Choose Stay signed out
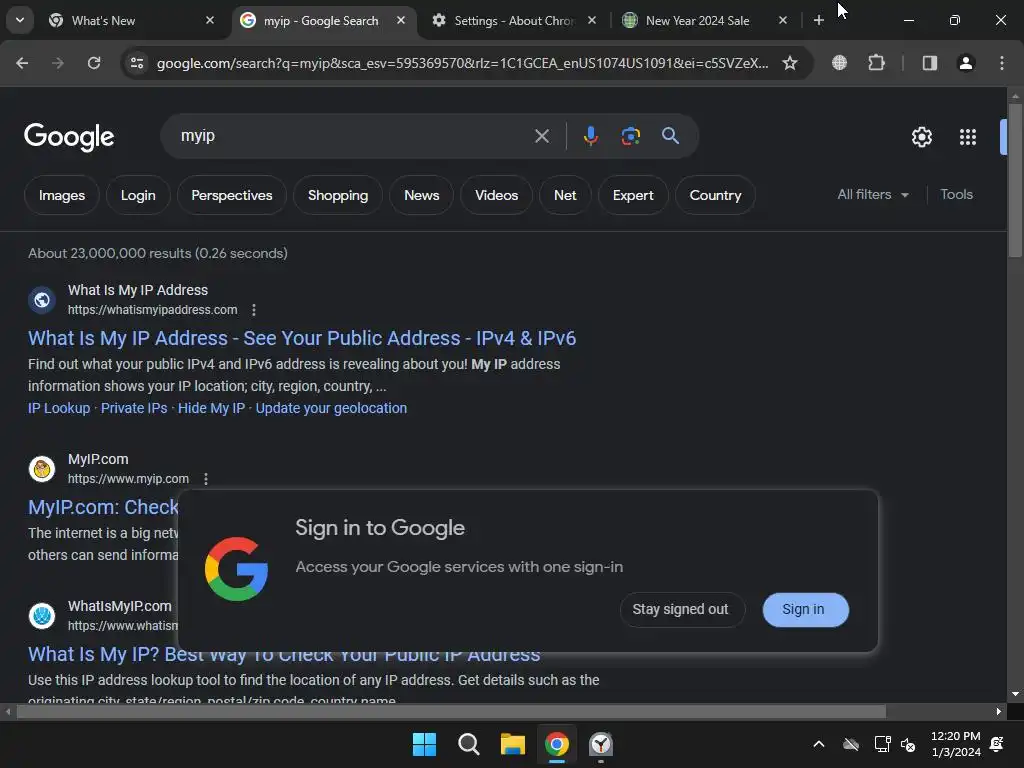Screen dimensions: 1024x768 [x=682, y=609]
